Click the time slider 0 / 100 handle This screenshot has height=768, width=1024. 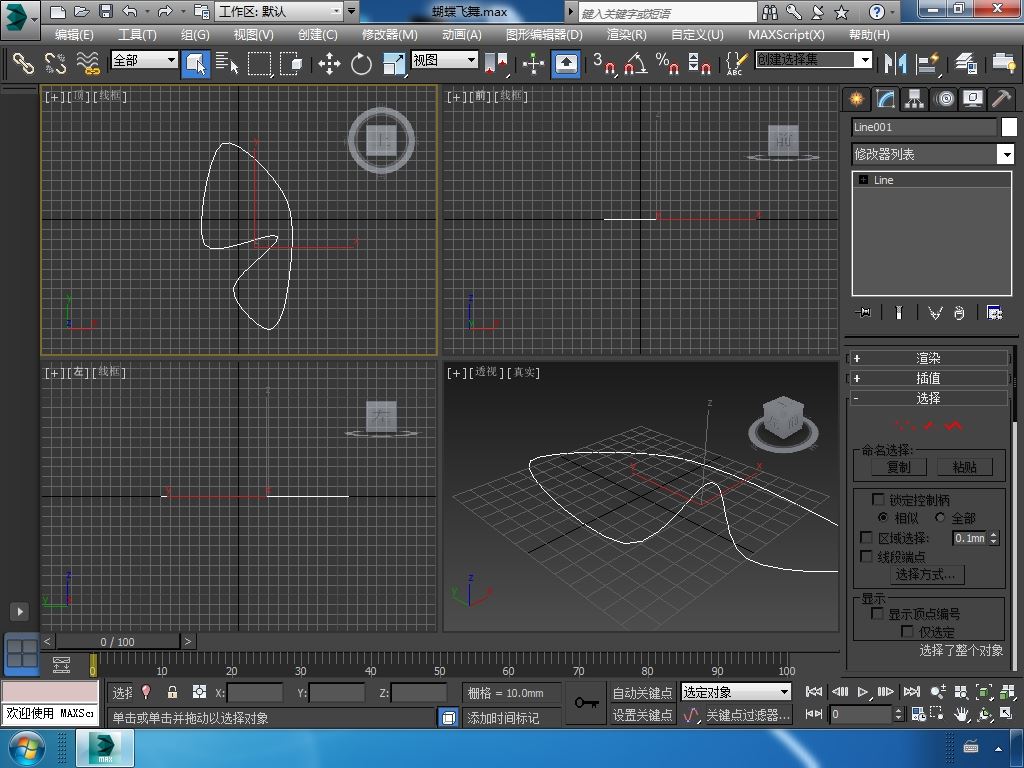click(118, 642)
